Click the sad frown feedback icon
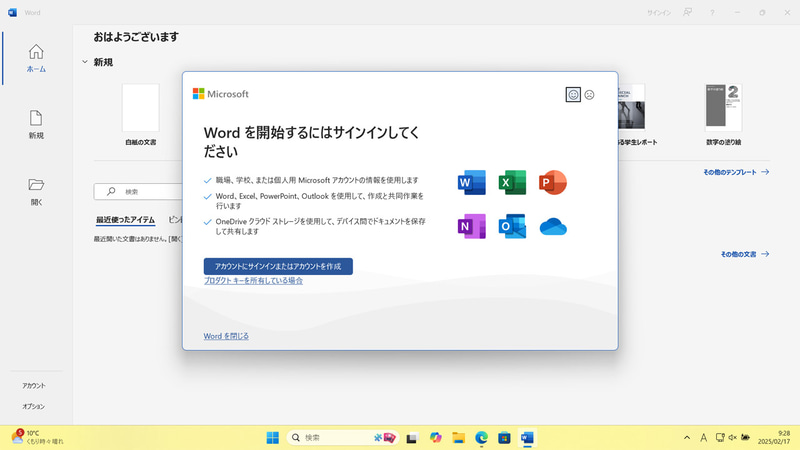This screenshot has height=450, width=800. pos(589,95)
